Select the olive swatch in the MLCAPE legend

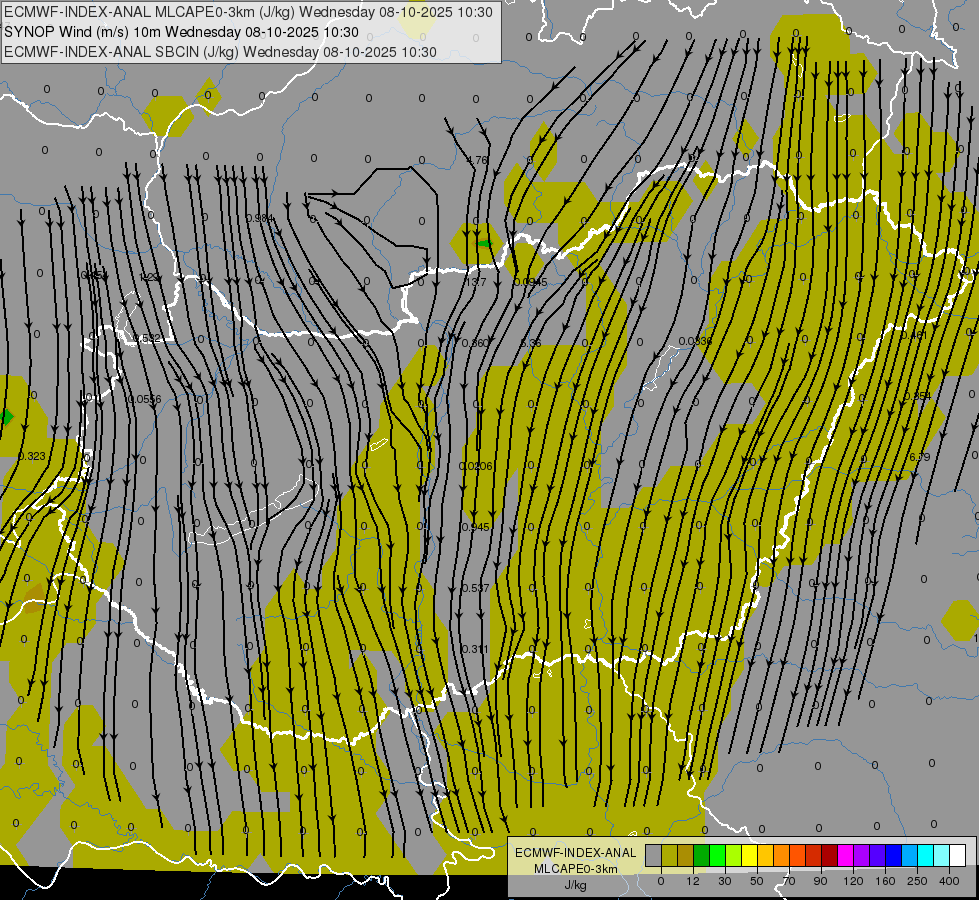pyautogui.click(x=670, y=856)
